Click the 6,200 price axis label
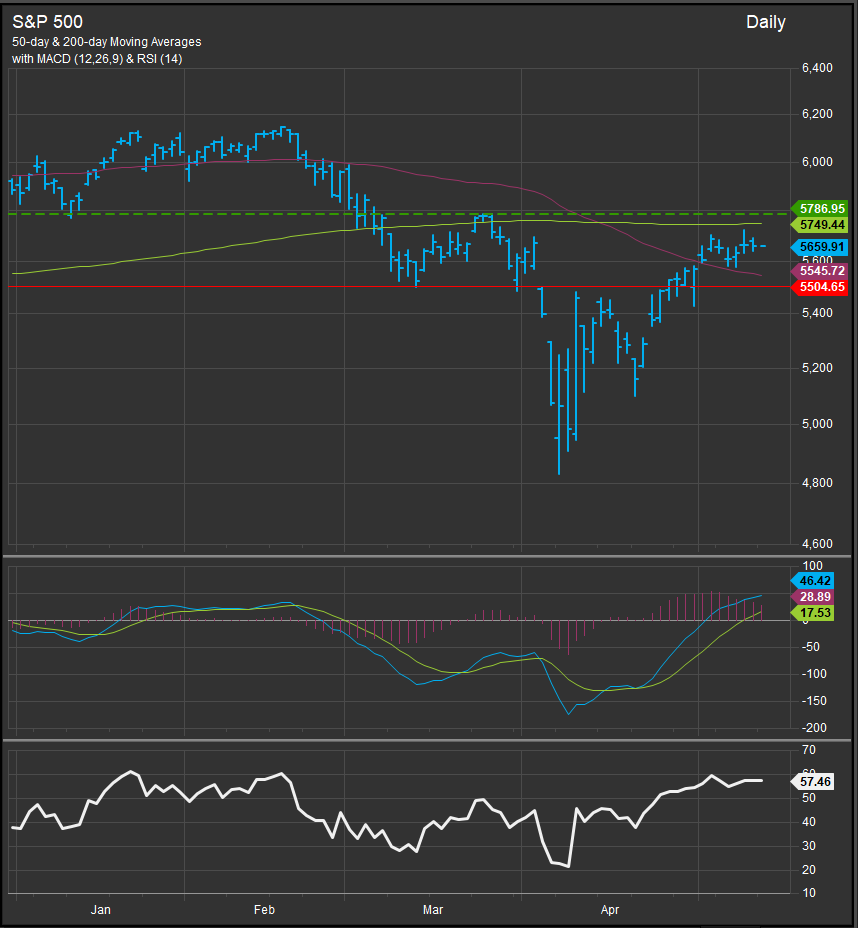 coord(817,114)
